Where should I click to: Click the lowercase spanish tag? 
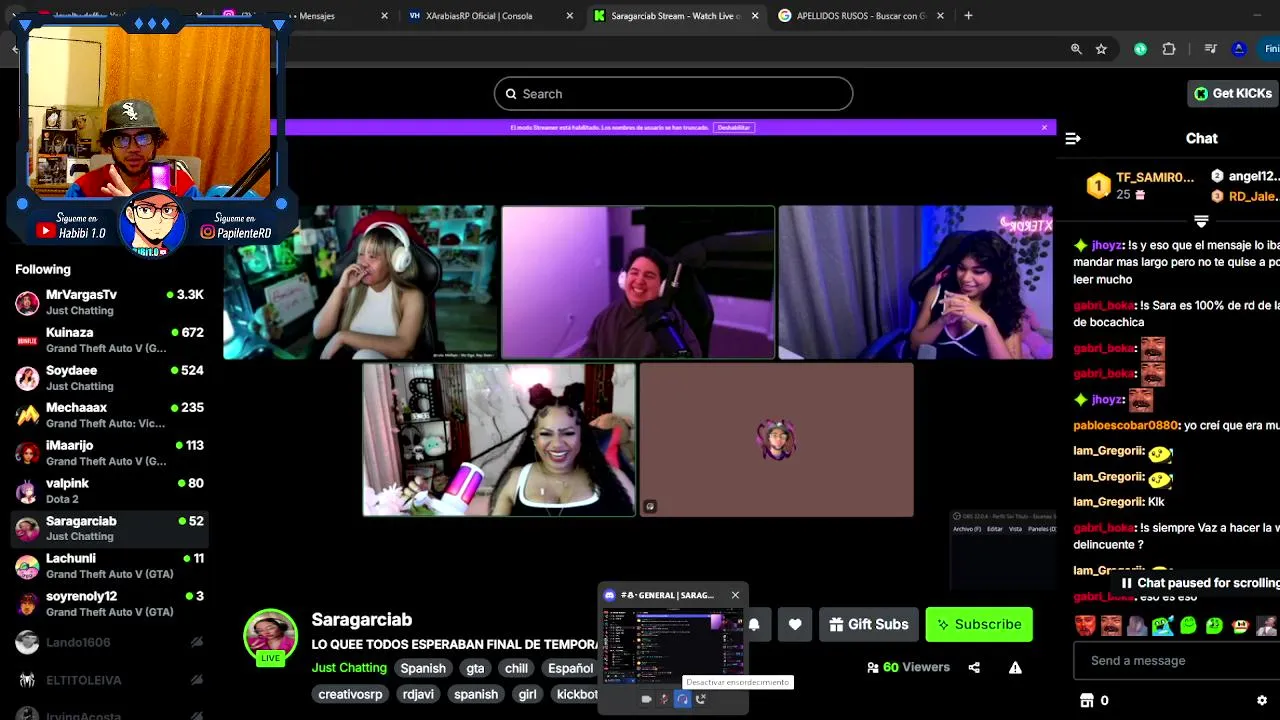tap(476, 694)
